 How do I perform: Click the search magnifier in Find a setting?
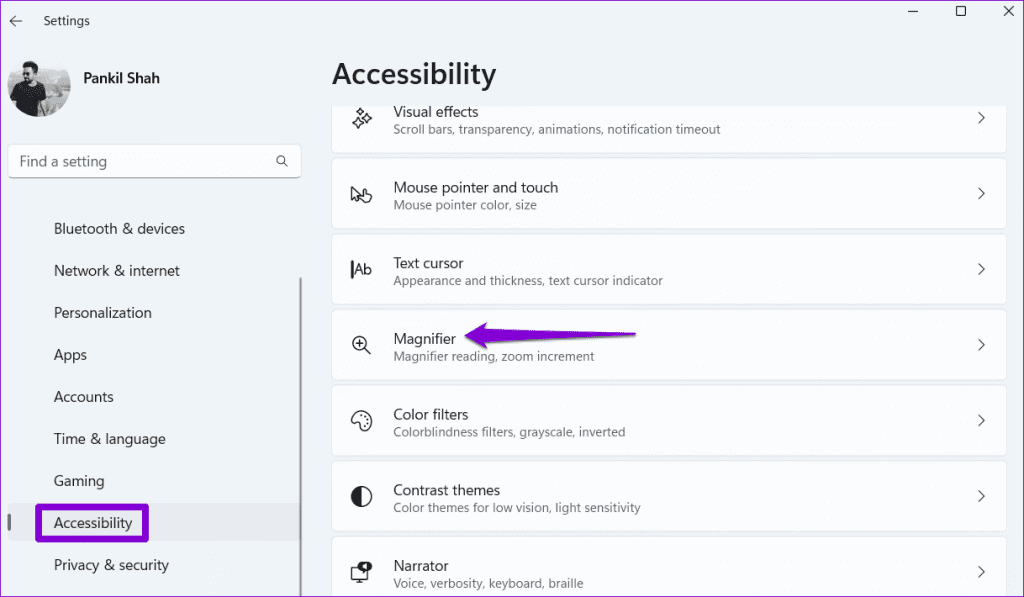tap(282, 161)
